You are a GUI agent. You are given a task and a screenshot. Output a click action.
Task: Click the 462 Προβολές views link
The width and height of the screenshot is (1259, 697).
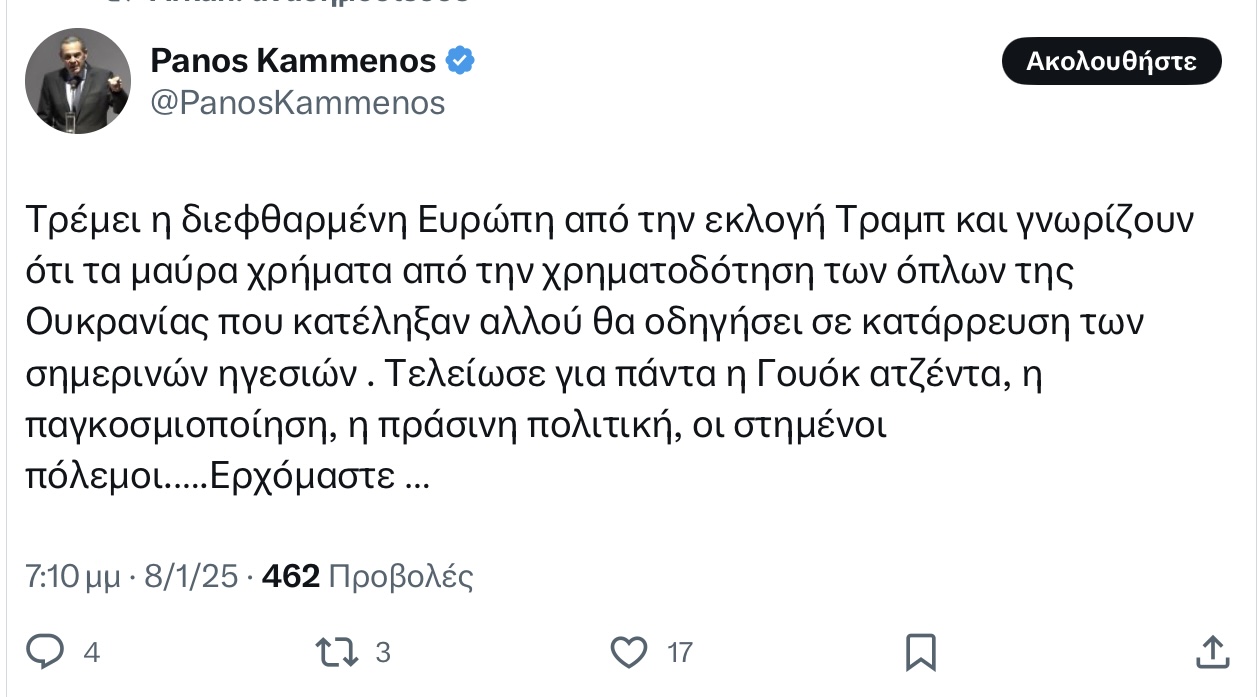(x=368, y=576)
